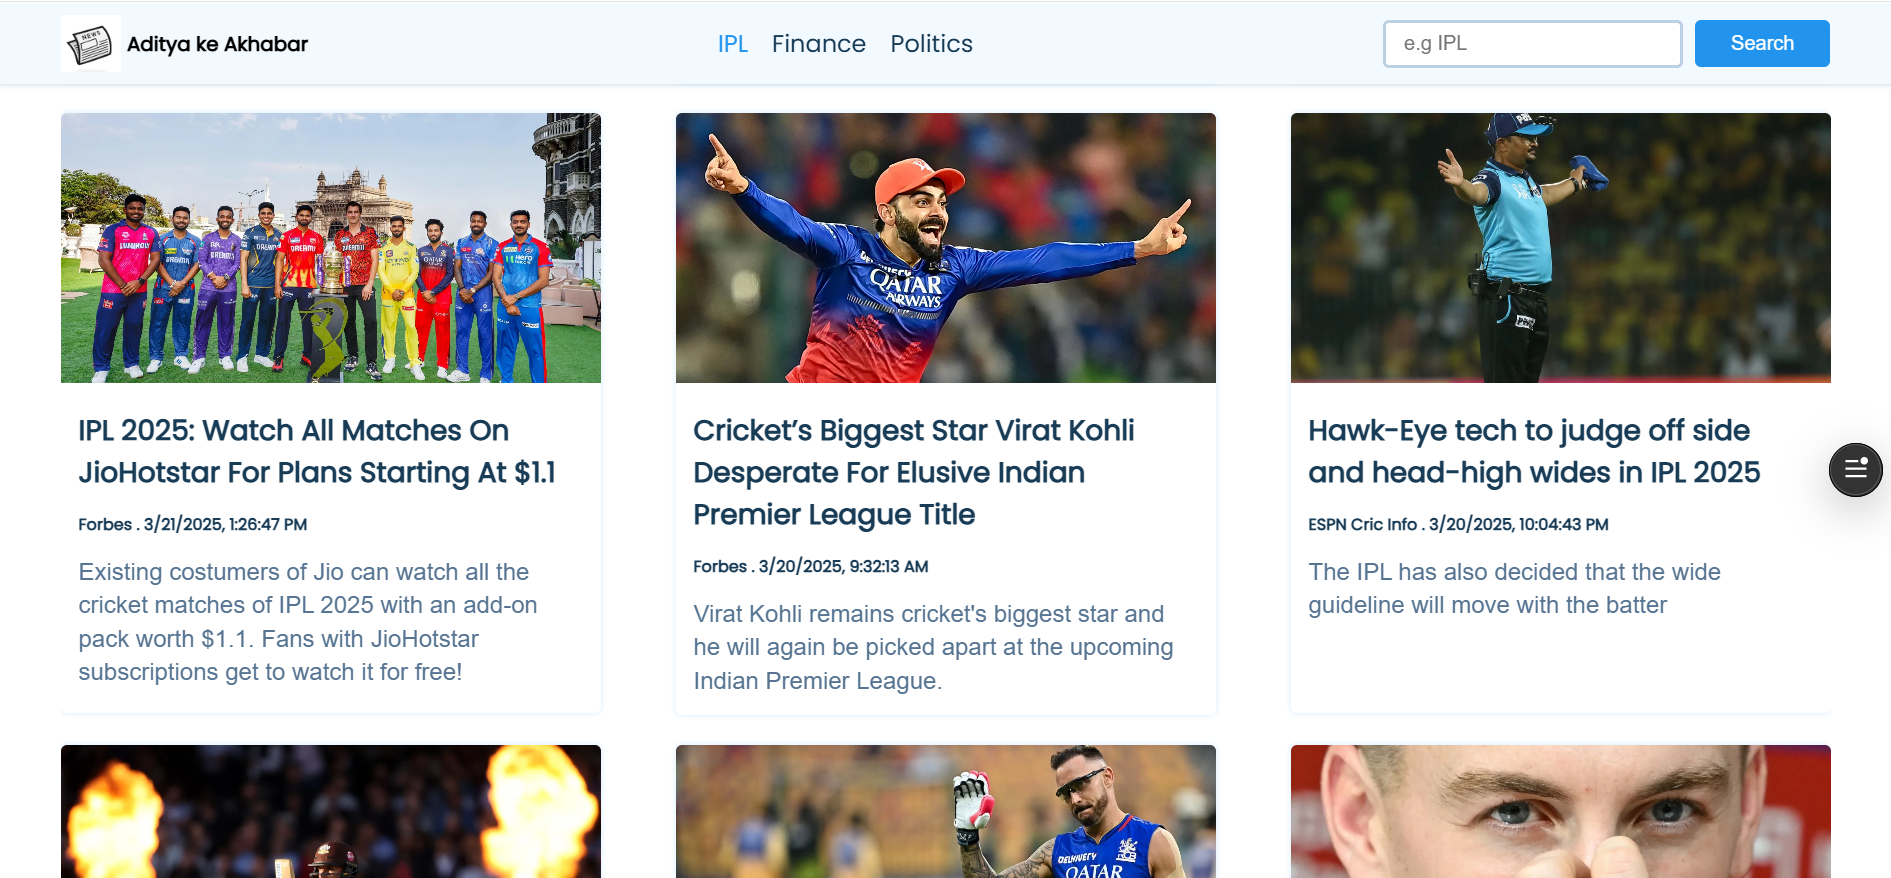Click the bottom-right close-up face image
The height and width of the screenshot is (878, 1891).
[1561, 810]
